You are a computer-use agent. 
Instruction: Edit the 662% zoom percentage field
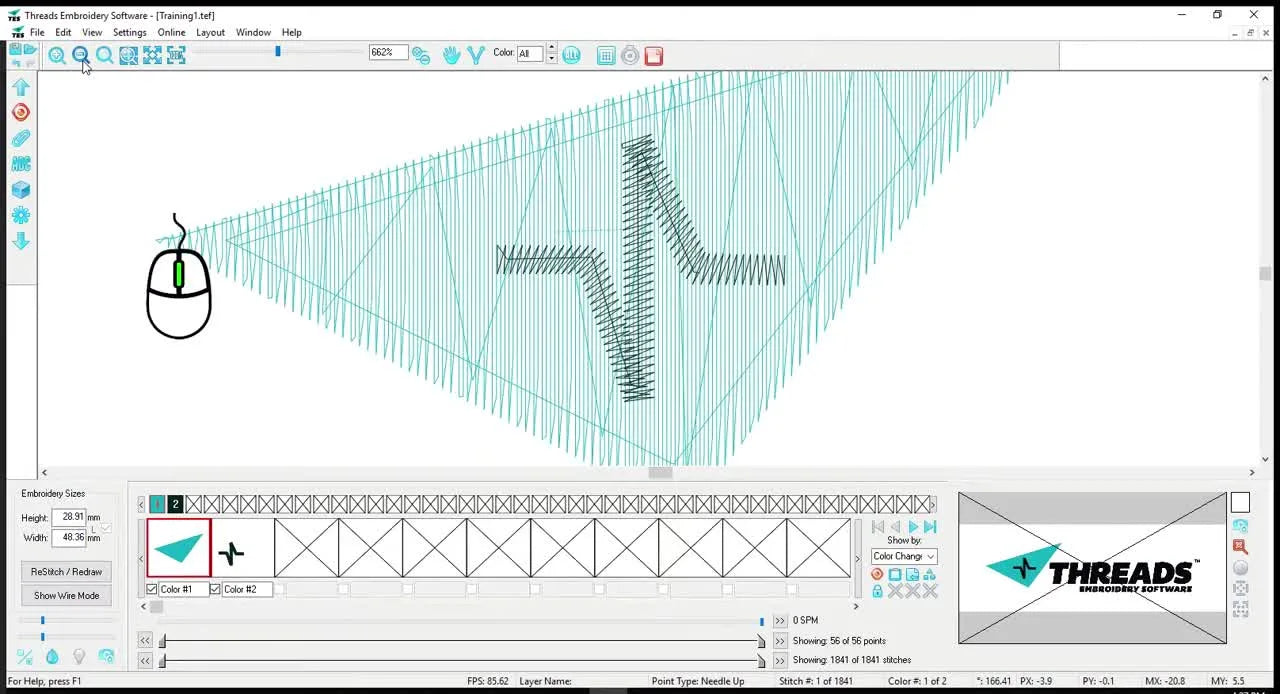click(388, 52)
